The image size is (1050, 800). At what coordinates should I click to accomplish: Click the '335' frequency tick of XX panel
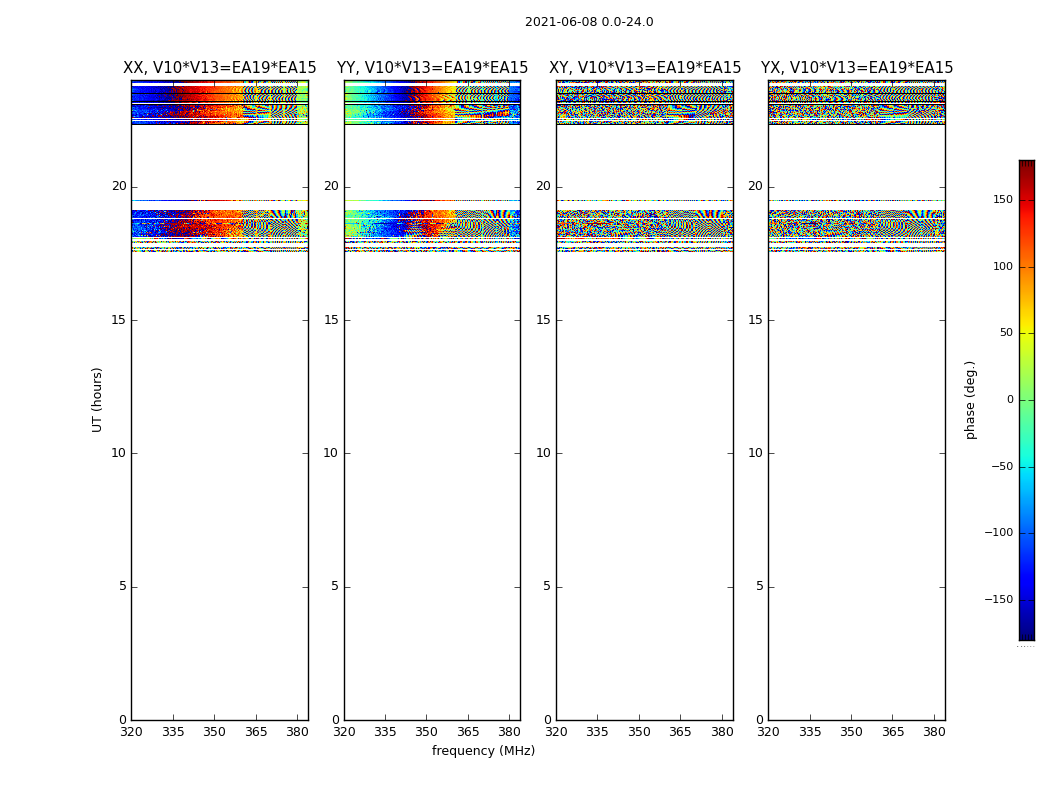coord(173,732)
